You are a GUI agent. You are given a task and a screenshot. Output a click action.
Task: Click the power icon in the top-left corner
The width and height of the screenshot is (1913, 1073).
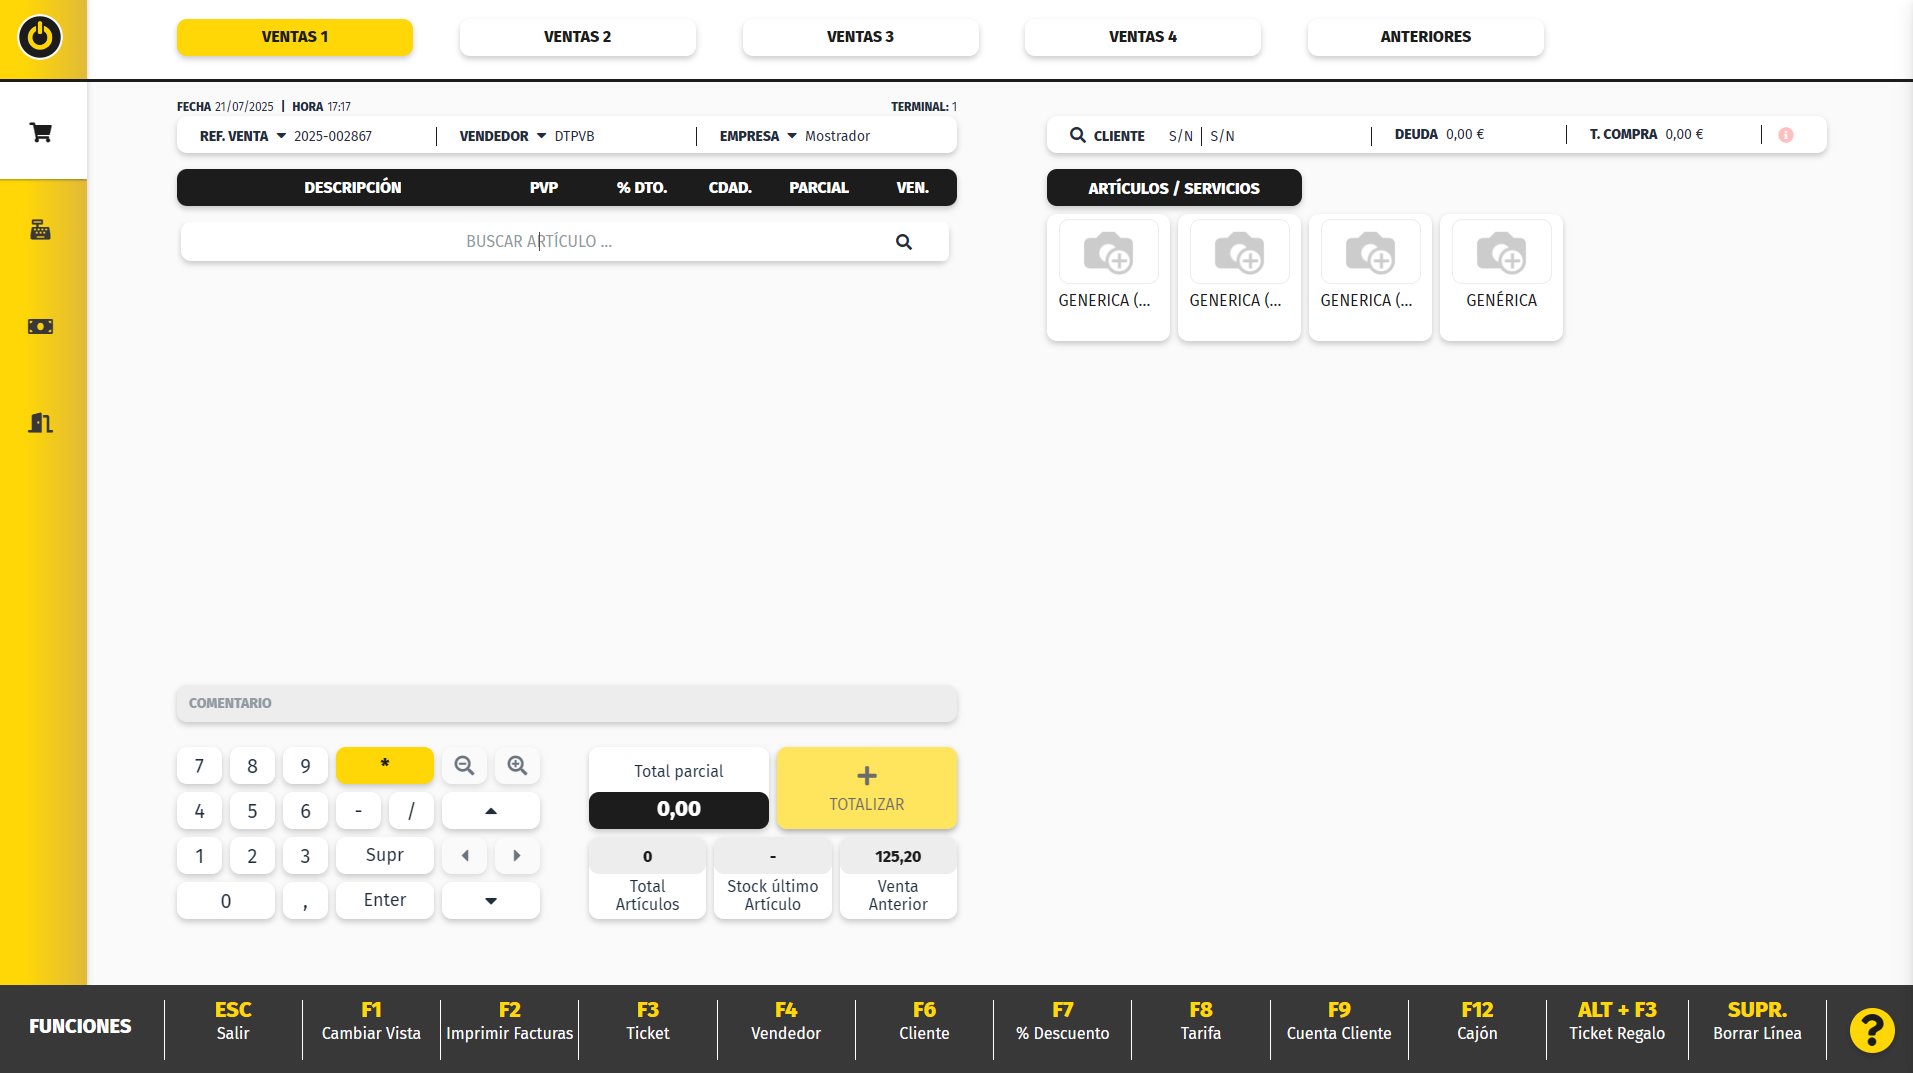click(40, 38)
